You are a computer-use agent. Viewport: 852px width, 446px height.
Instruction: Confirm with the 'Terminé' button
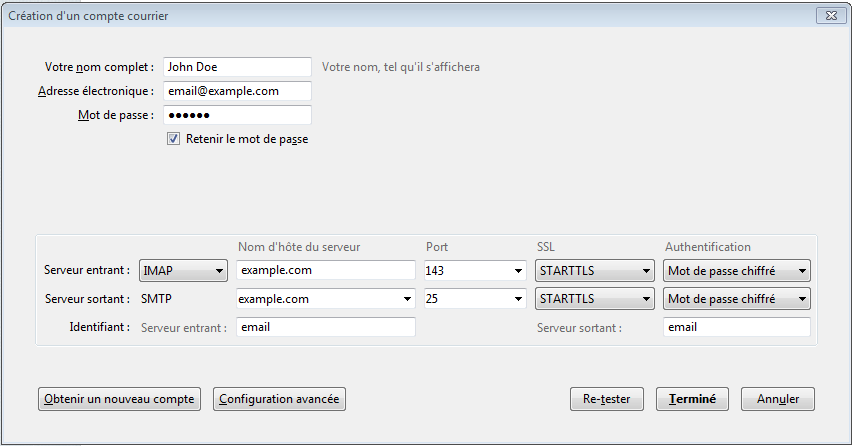coord(692,399)
